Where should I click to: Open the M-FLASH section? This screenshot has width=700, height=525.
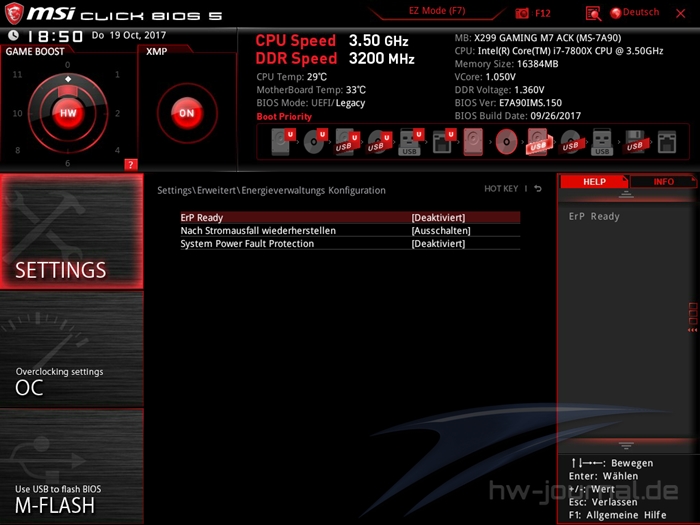point(71,466)
